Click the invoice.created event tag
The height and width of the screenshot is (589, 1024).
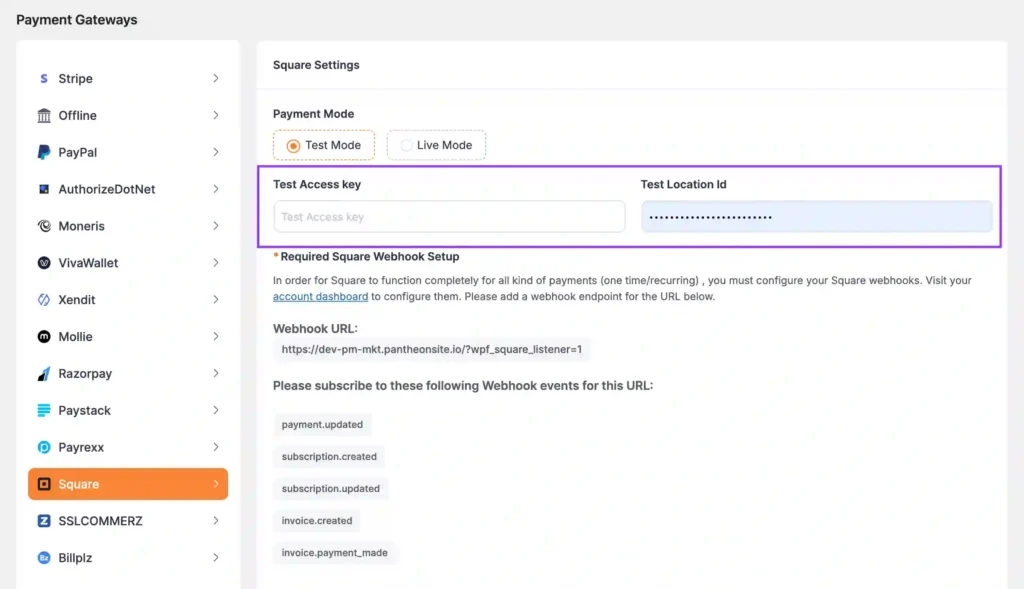click(317, 521)
